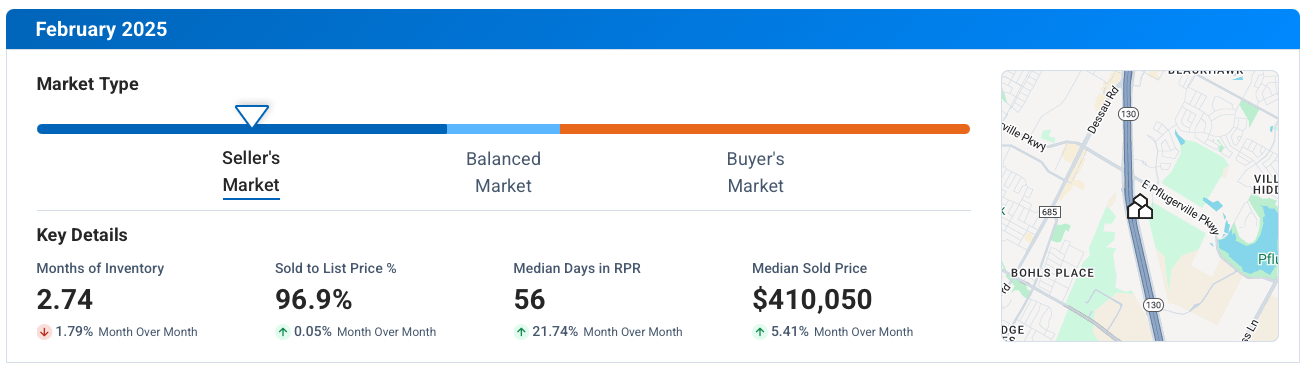Click the green up arrow beside 21.74%
Image resolution: width=1314 pixels, height=371 pixels.
point(521,332)
